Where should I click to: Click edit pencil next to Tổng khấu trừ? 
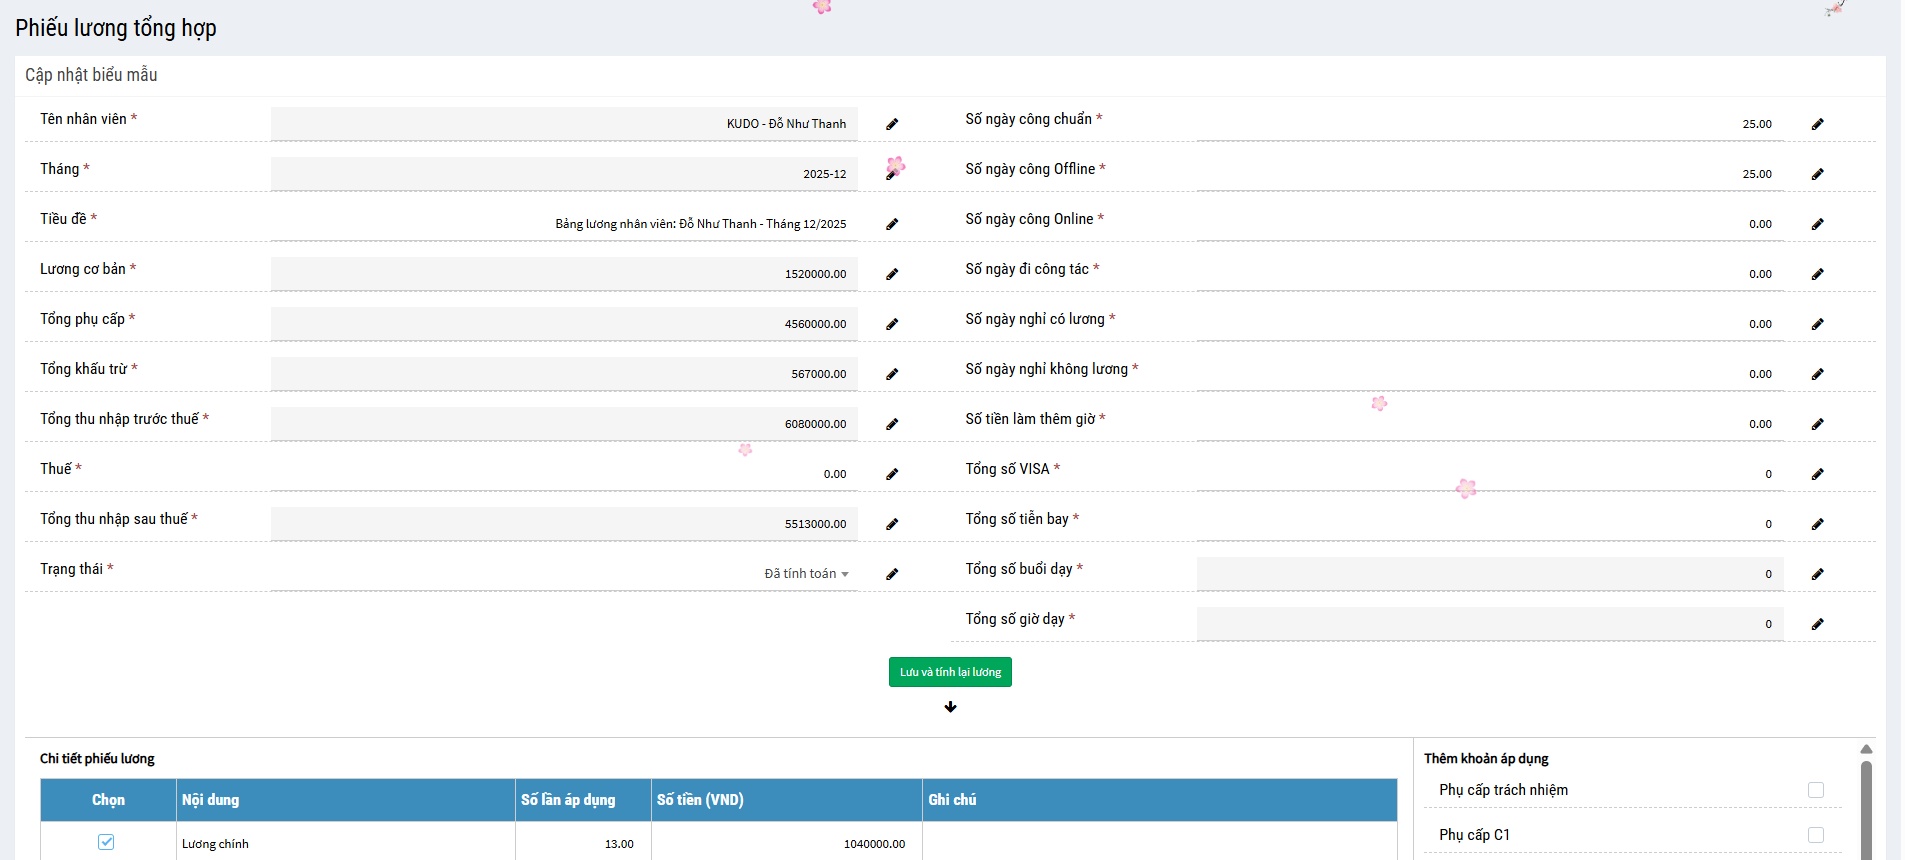pyautogui.click(x=892, y=374)
